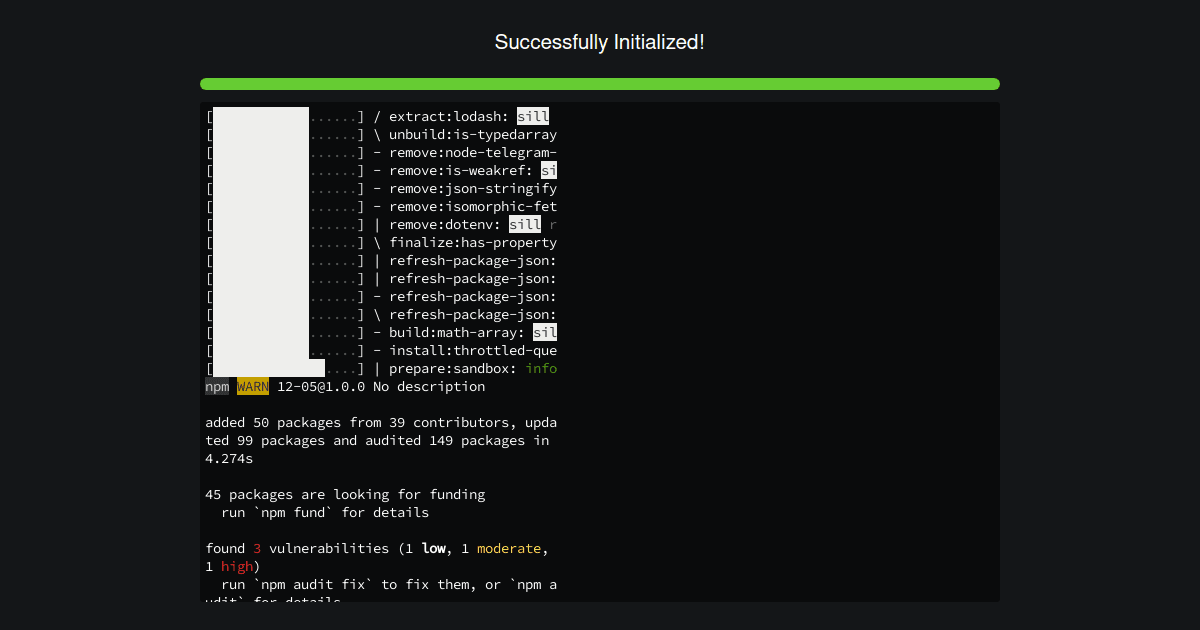
Task: Click the green progress bar below the title
Action: (600, 84)
